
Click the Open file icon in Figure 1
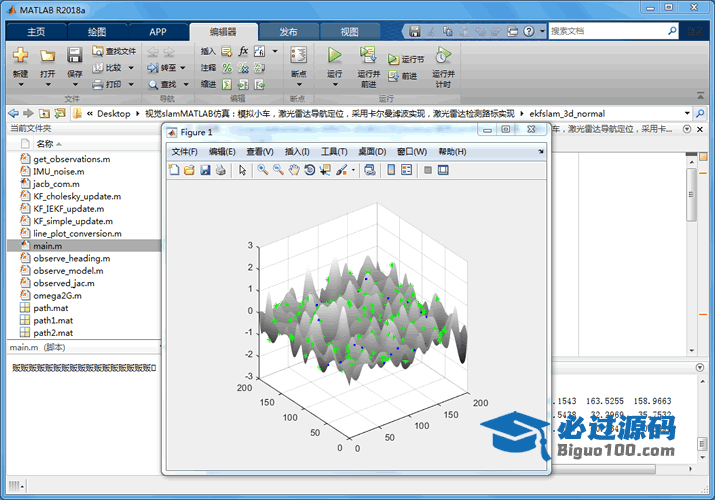(x=189, y=170)
